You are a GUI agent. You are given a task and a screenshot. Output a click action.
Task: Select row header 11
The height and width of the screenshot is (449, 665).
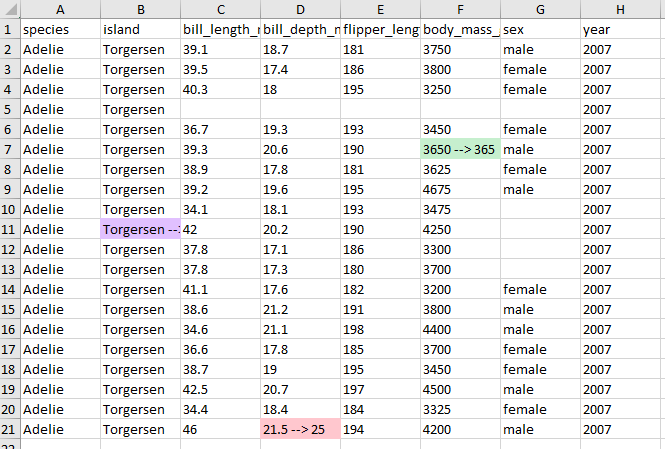(x=9, y=229)
